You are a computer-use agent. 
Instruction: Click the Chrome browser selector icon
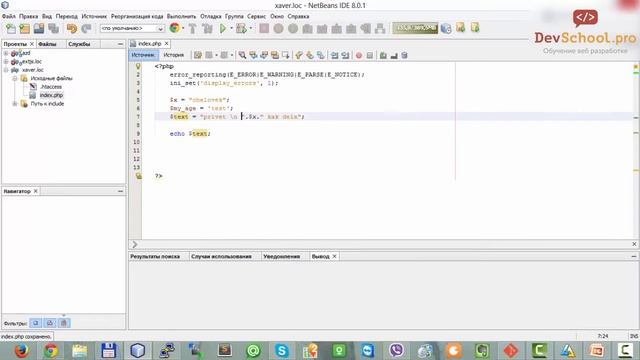[x=174, y=28]
